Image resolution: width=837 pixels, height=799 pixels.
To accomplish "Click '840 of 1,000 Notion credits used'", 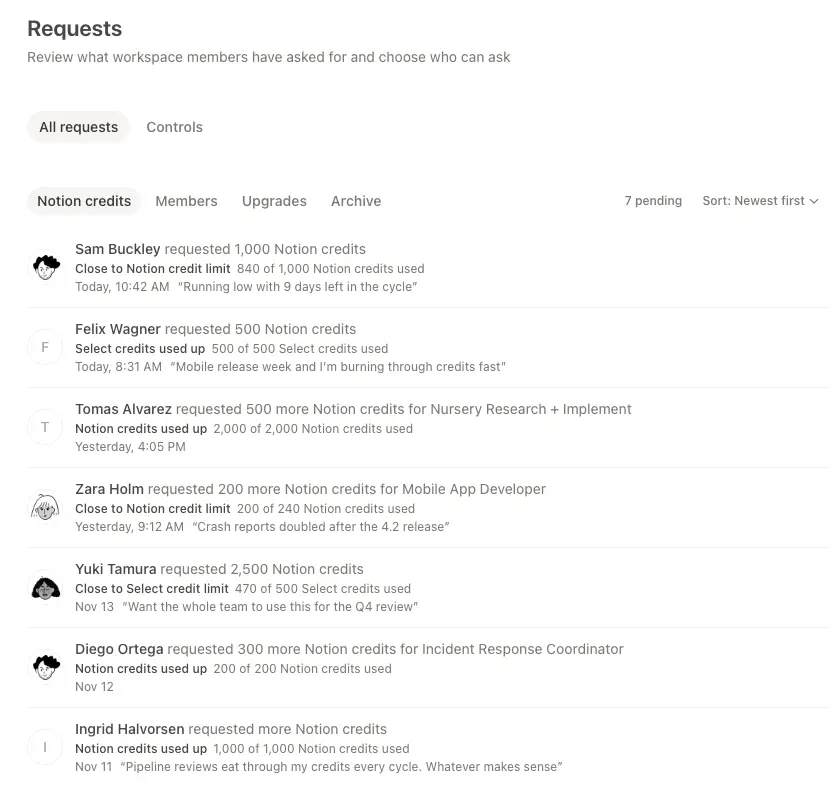I will pyautogui.click(x=330, y=268).
